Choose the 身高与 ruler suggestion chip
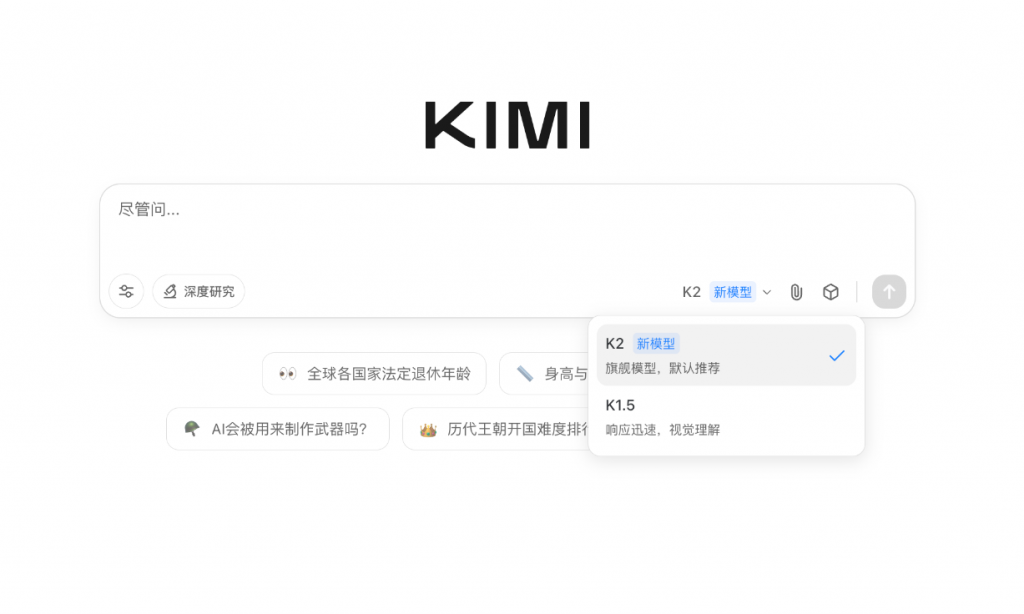Viewport: 1024px width, 614px height. 545,374
